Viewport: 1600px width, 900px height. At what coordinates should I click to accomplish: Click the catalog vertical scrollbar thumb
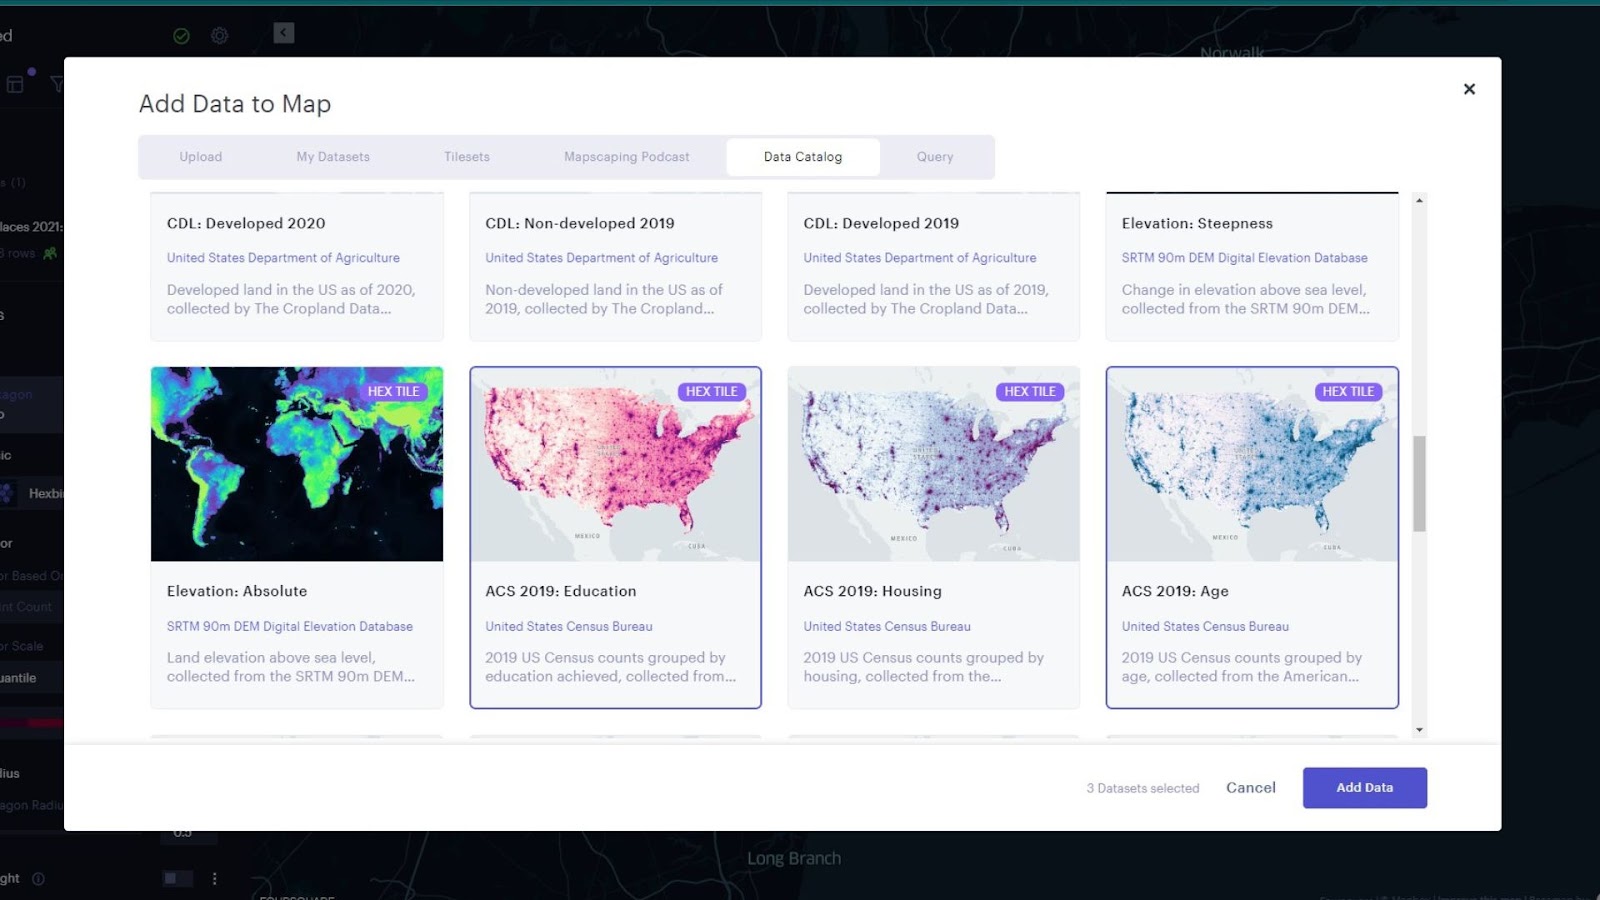[x=1419, y=484]
